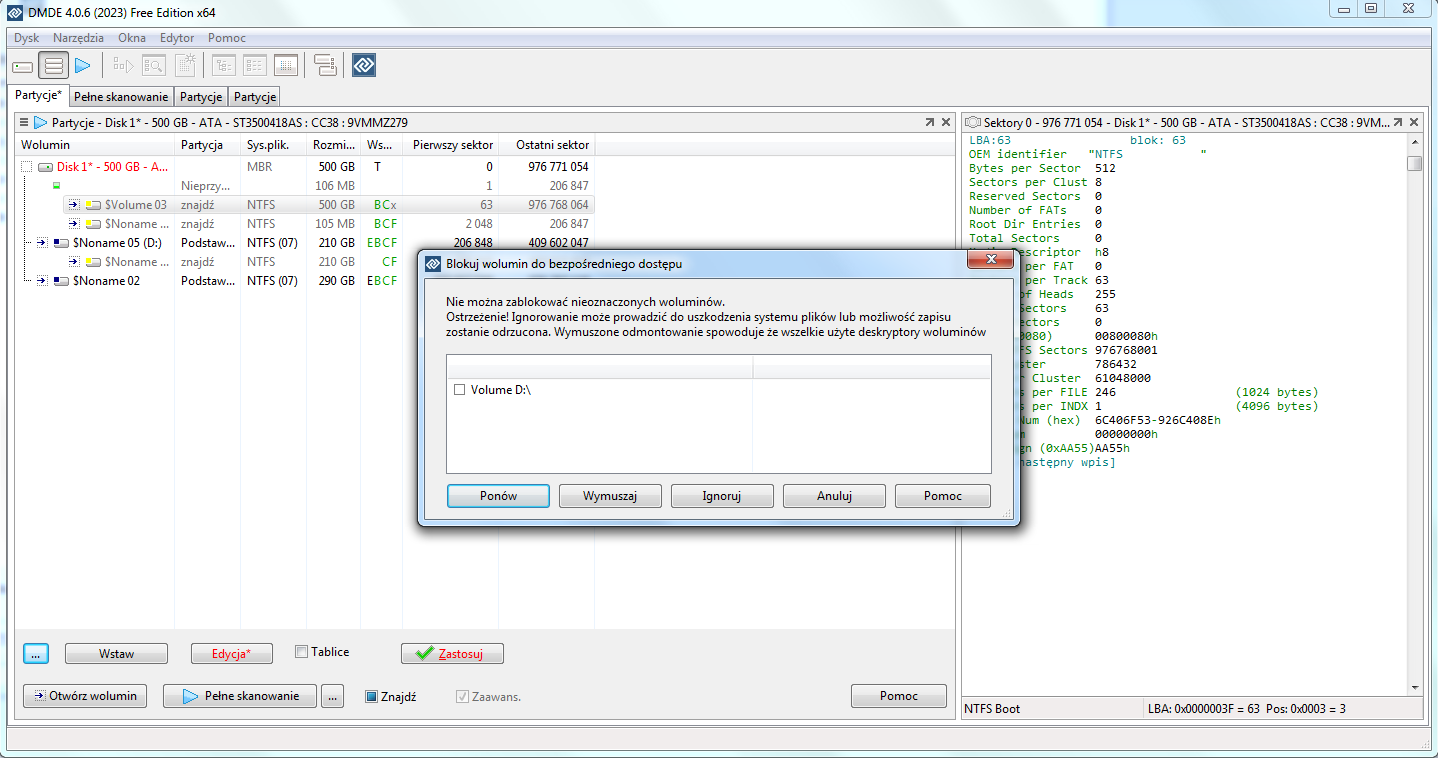This screenshot has width=1438, height=758.
Task: Click the search magnifier toolbar icon
Action: 153,66
